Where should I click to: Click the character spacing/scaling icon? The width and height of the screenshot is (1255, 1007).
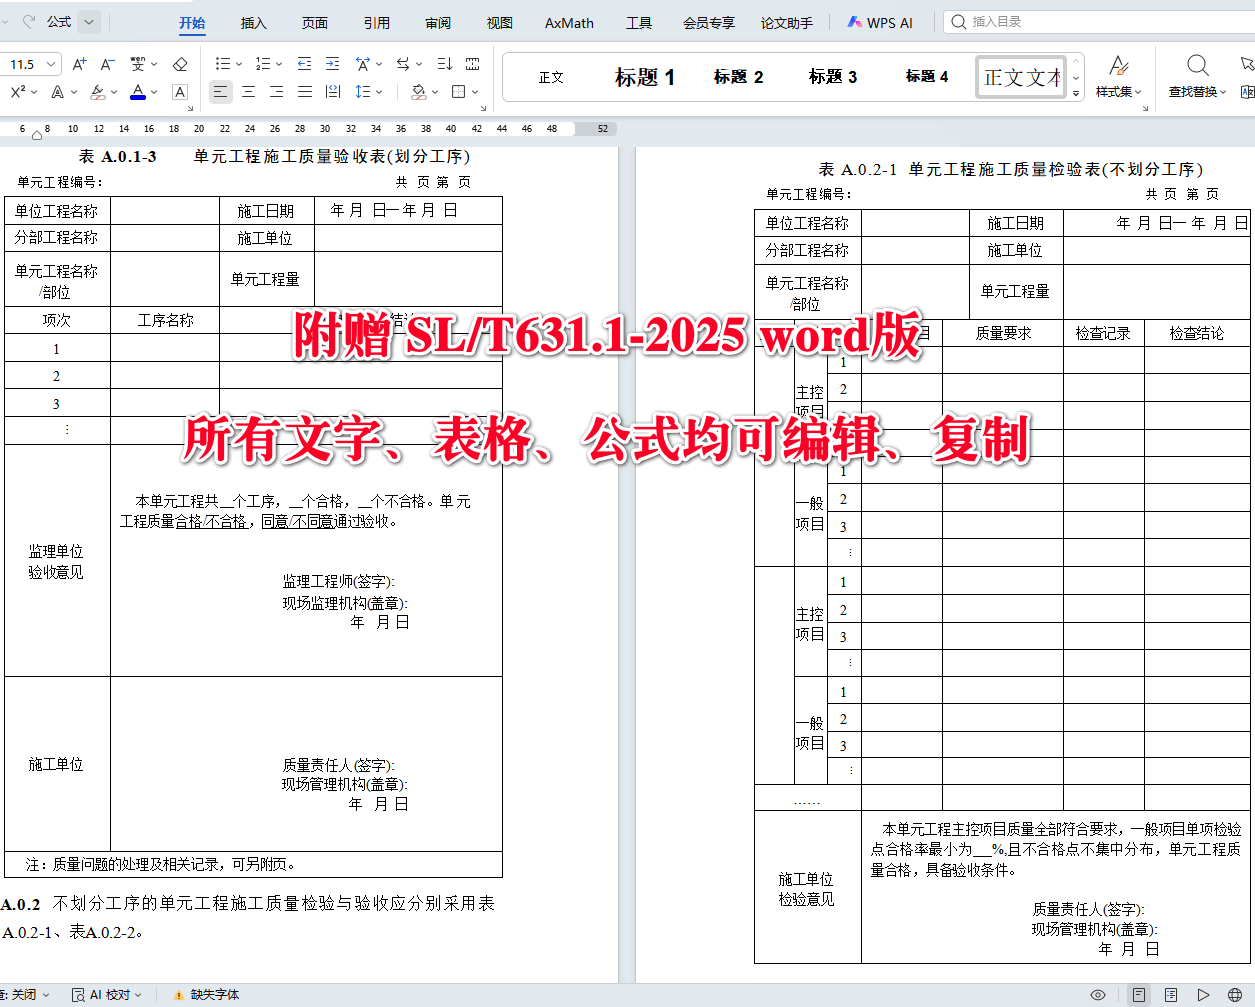tap(363, 64)
